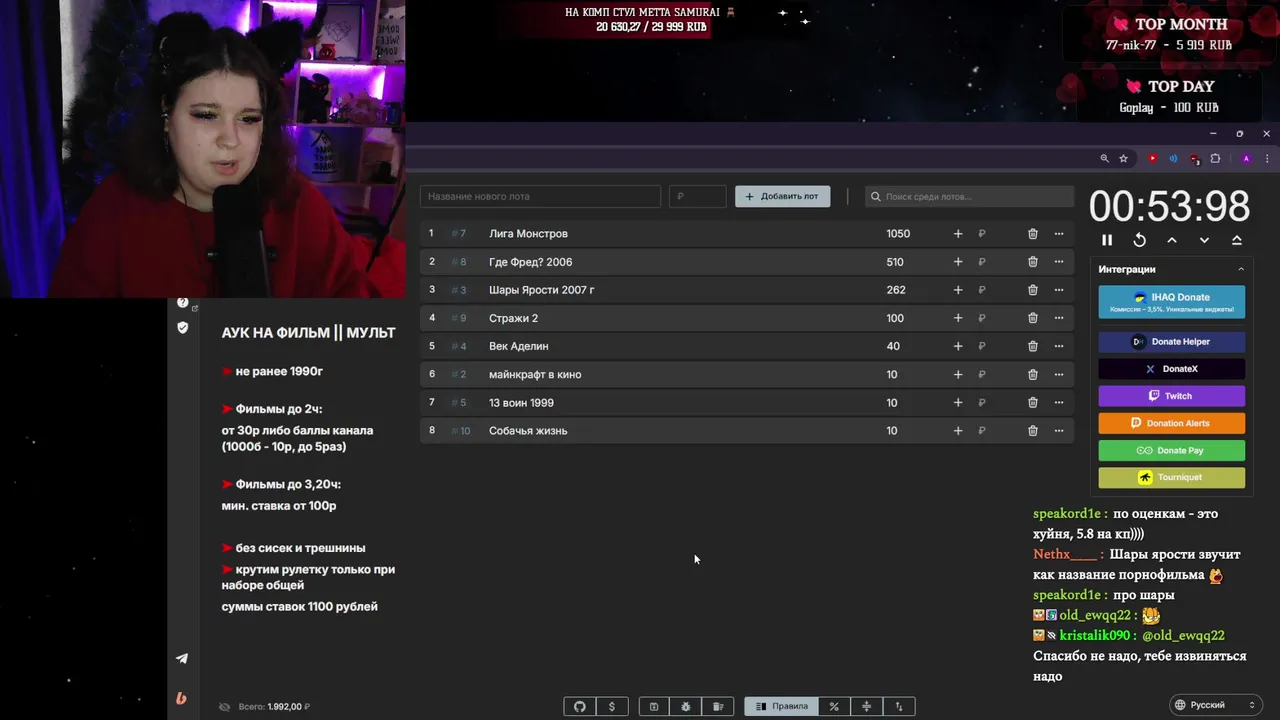
Task: Open the browser extensions puzzle icon
Action: pos(1215,158)
